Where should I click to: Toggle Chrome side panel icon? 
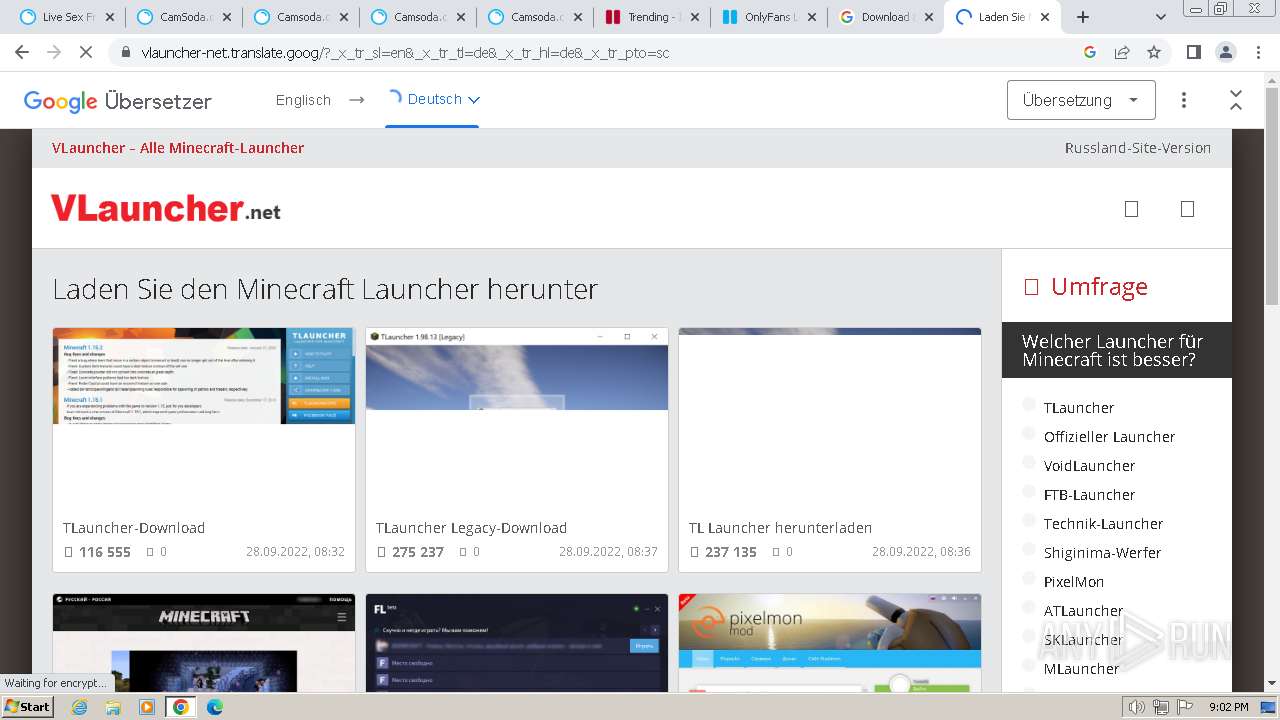point(1193,52)
